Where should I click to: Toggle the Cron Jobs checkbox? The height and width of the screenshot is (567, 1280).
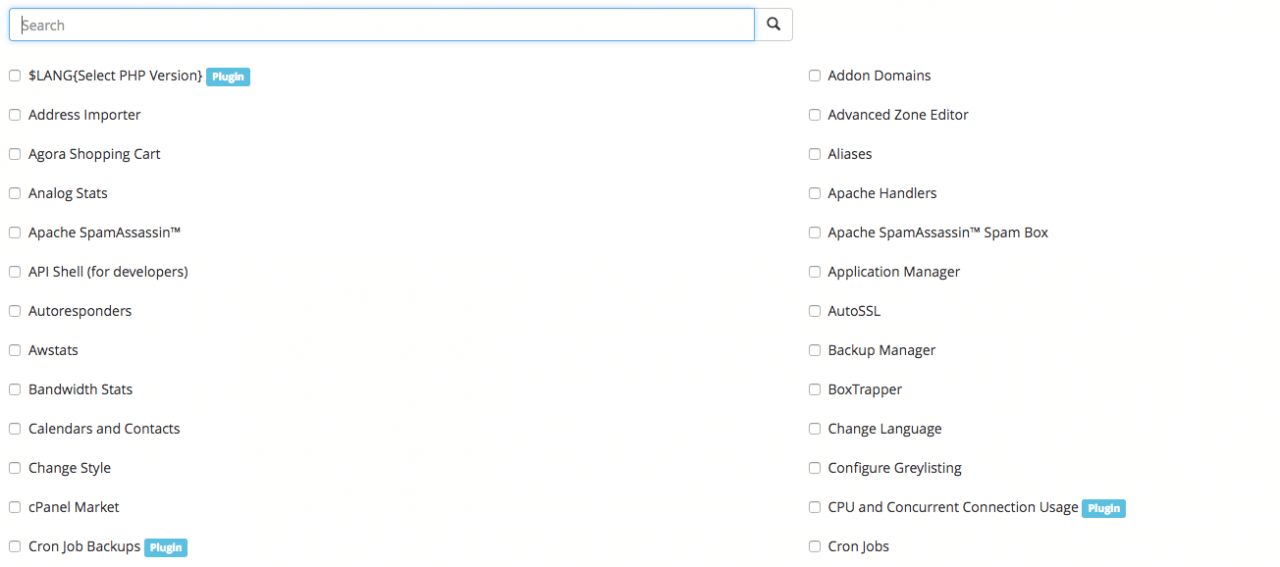tap(815, 547)
